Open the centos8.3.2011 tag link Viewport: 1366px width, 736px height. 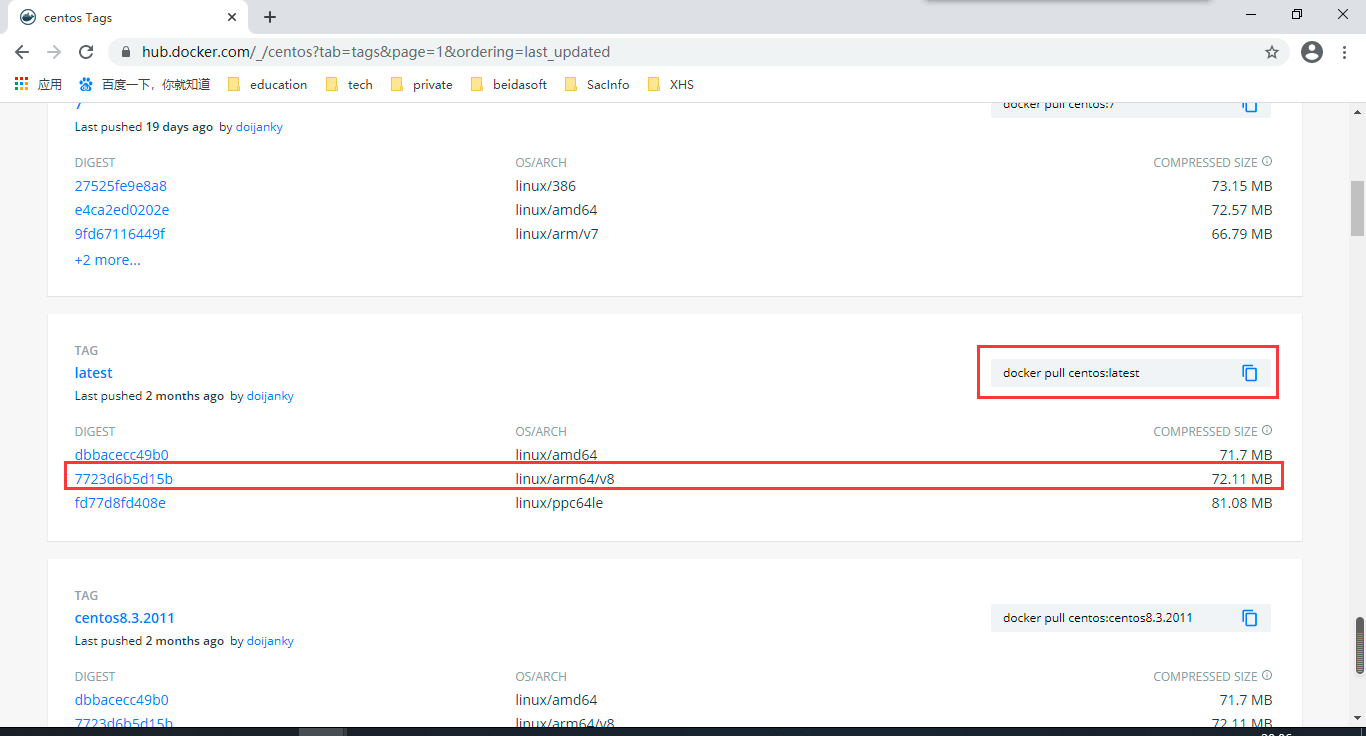pyautogui.click(x=124, y=618)
